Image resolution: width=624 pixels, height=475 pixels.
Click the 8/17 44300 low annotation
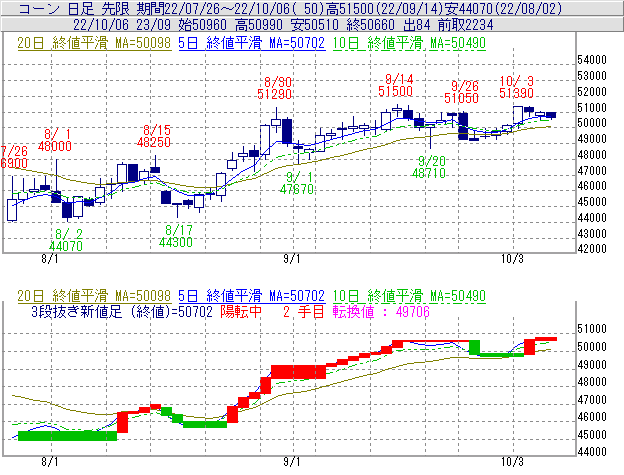175,236
